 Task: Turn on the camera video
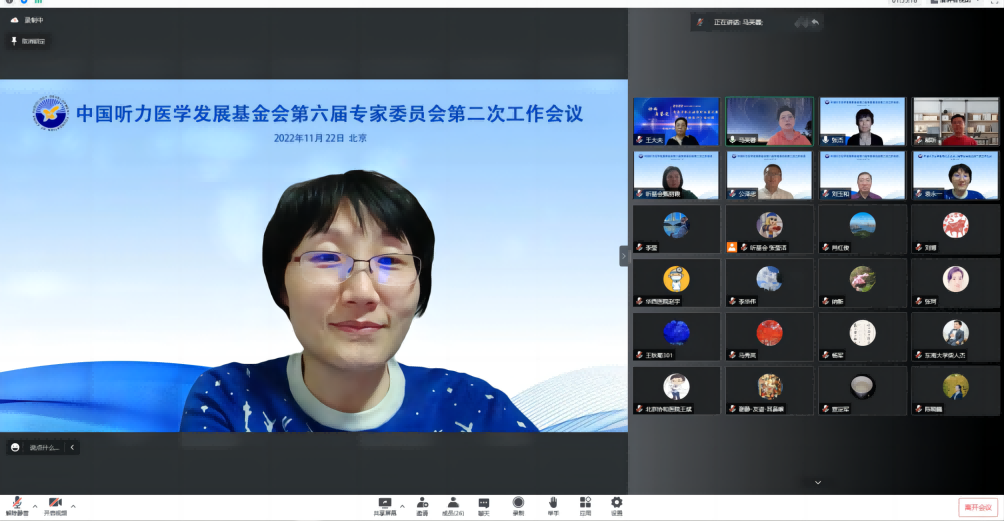click(x=55, y=504)
